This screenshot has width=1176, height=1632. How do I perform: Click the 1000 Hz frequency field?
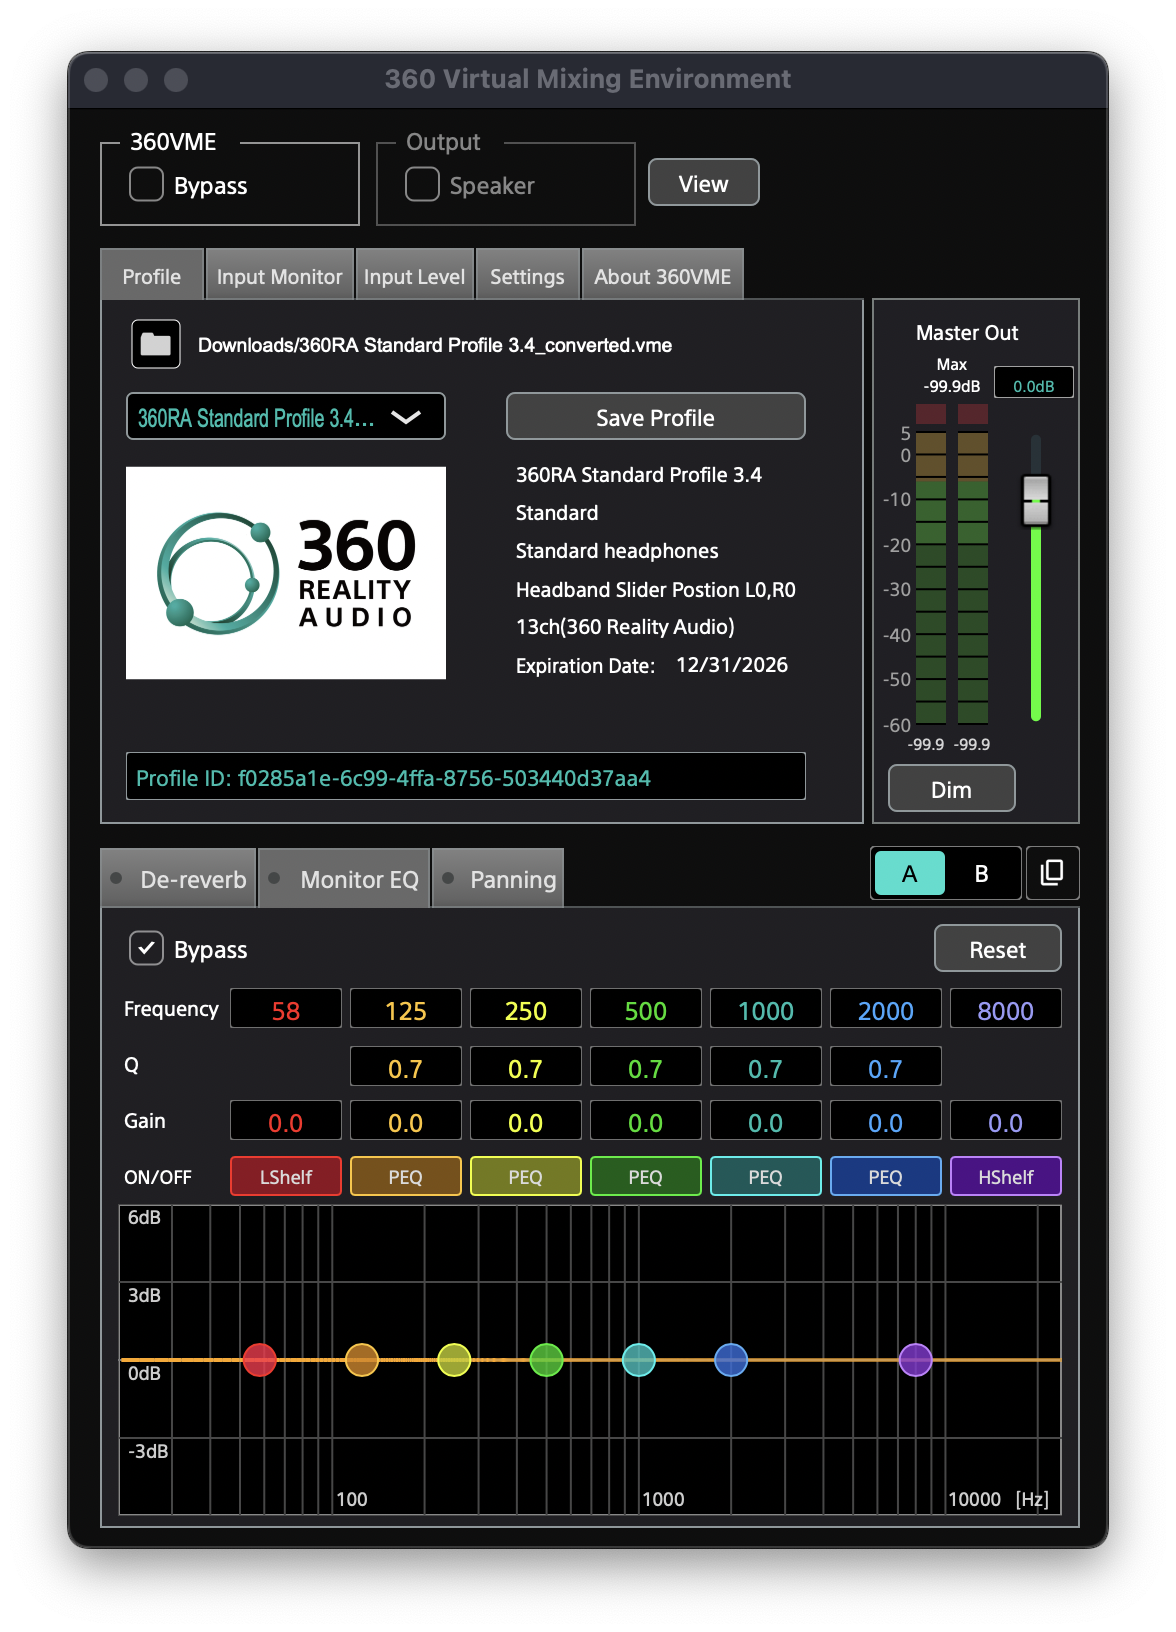pyautogui.click(x=765, y=1010)
